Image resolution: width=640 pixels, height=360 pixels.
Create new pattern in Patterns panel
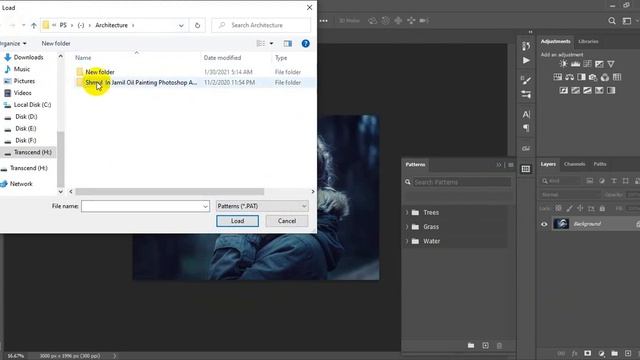pos(485,345)
